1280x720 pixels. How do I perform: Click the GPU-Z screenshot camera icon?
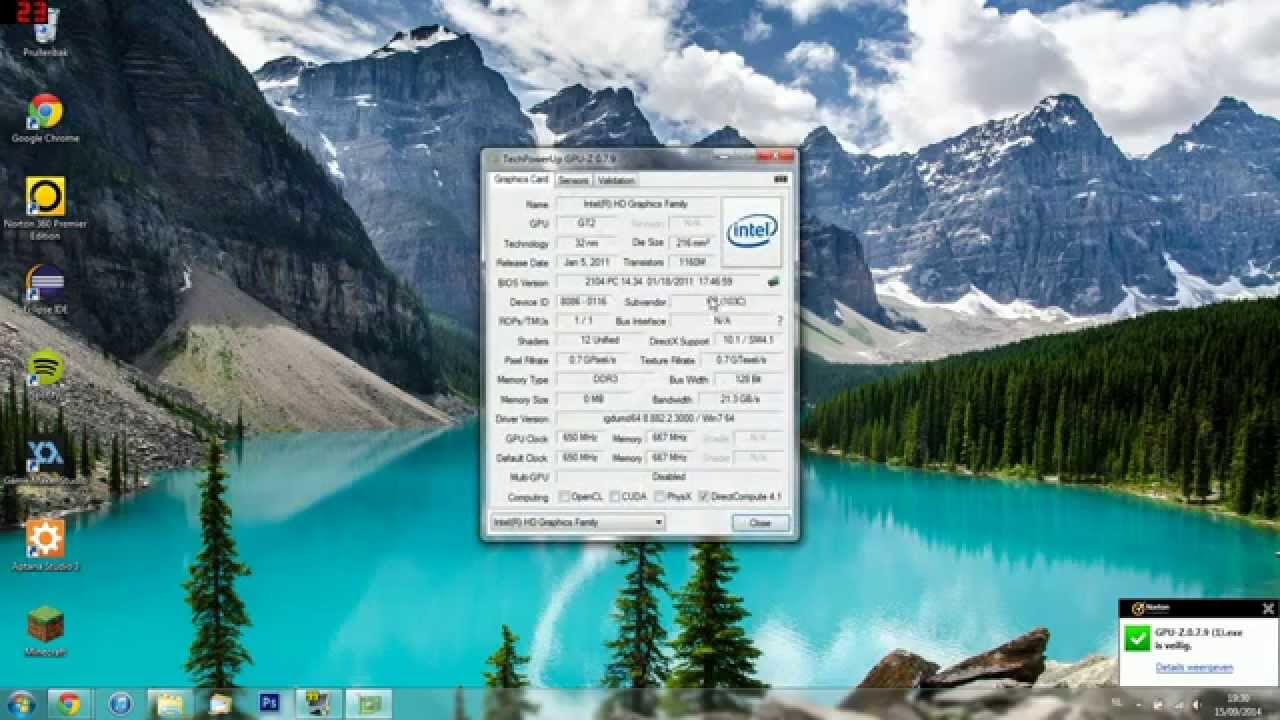coord(781,180)
